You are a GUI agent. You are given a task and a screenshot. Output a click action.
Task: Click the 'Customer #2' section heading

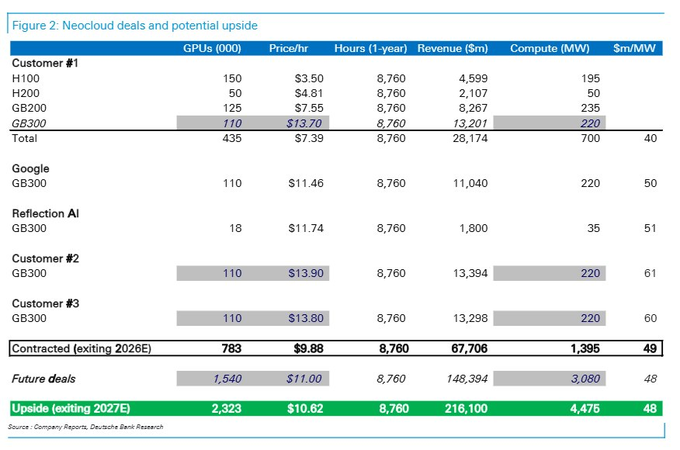coord(46,259)
